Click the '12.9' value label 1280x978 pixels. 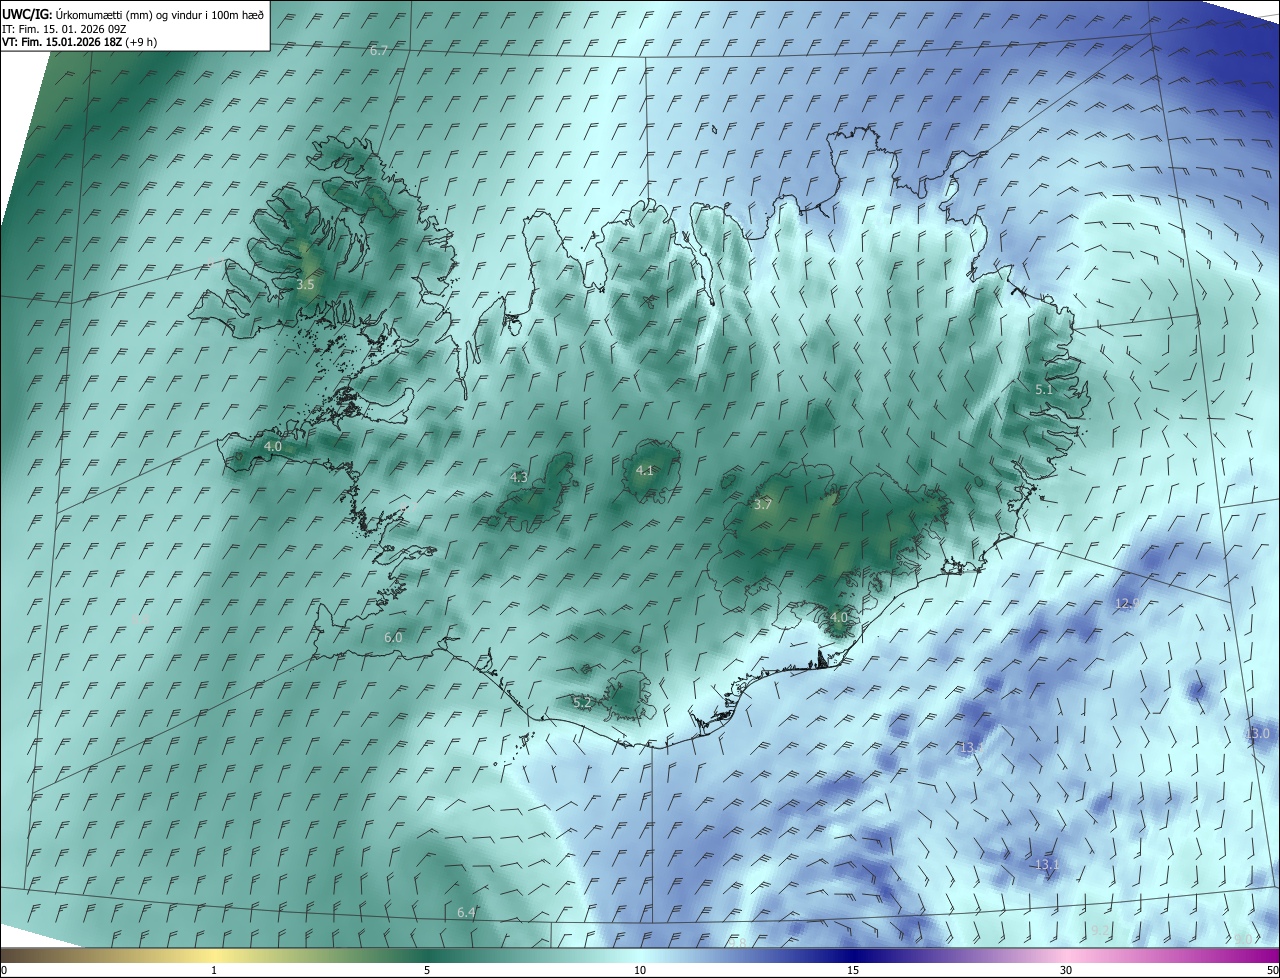click(1127, 603)
